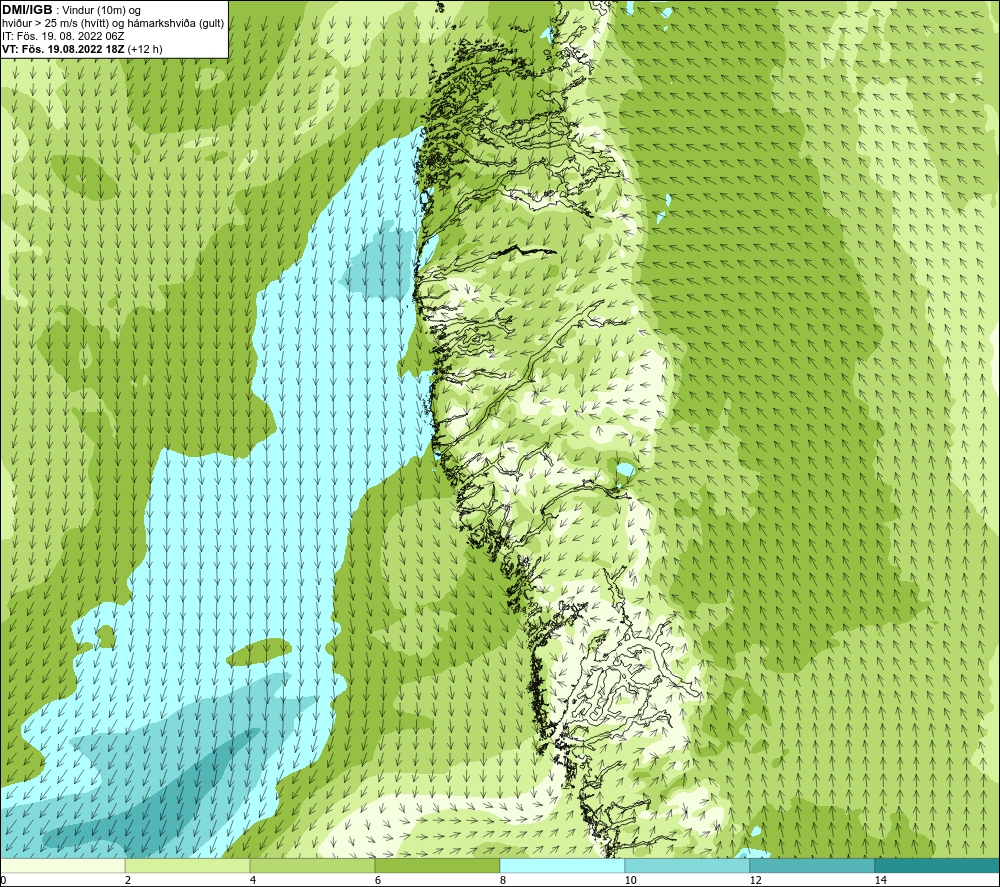
Task: Click the '(+12 h)' forecast offset text
Action: 145,49
